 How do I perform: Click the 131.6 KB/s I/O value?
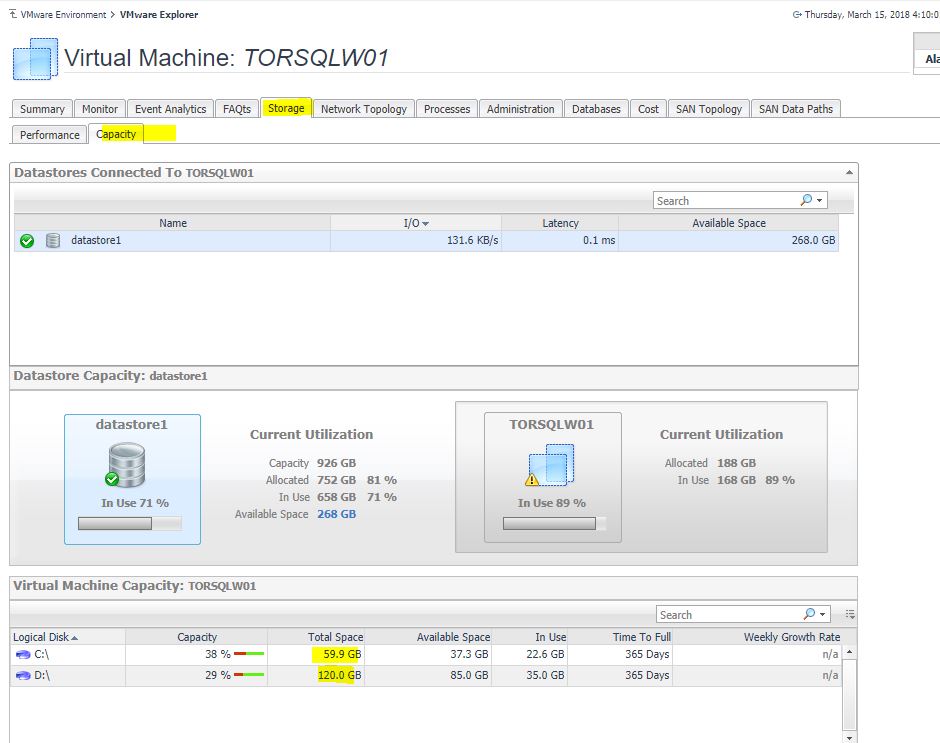pyautogui.click(x=472, y=240)
